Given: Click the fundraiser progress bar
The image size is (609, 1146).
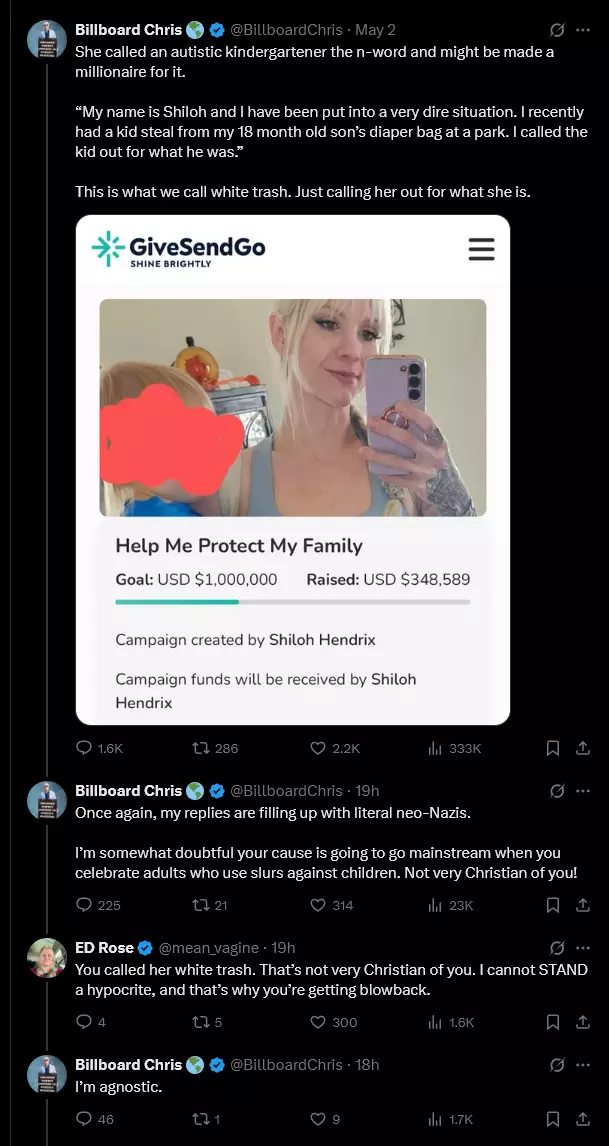Looking at the screenshot, I should 292,602.
